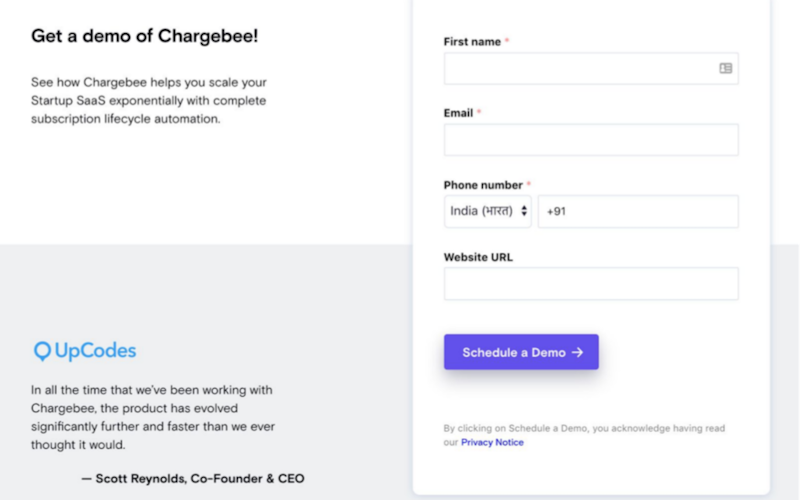Click the arrow icon on Schedule a Demo
Screen dimensions: 800x500
pyautogui.click(x=578, y=352)
